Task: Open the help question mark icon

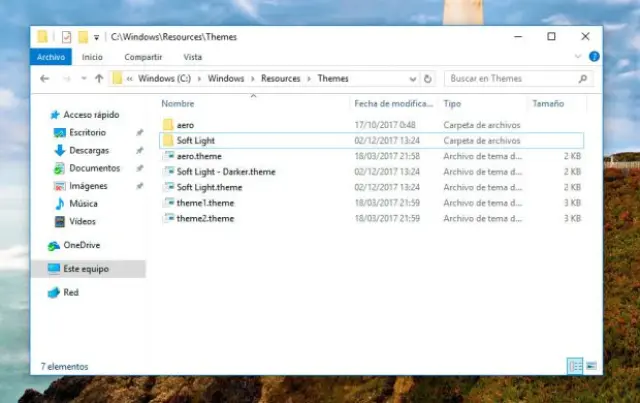Action: coord(594,57)
